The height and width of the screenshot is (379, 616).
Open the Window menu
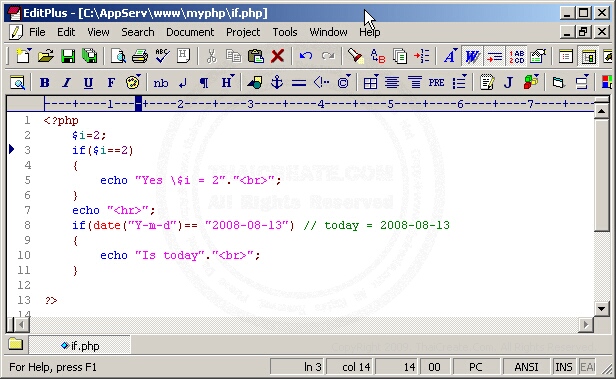(328, 32)
